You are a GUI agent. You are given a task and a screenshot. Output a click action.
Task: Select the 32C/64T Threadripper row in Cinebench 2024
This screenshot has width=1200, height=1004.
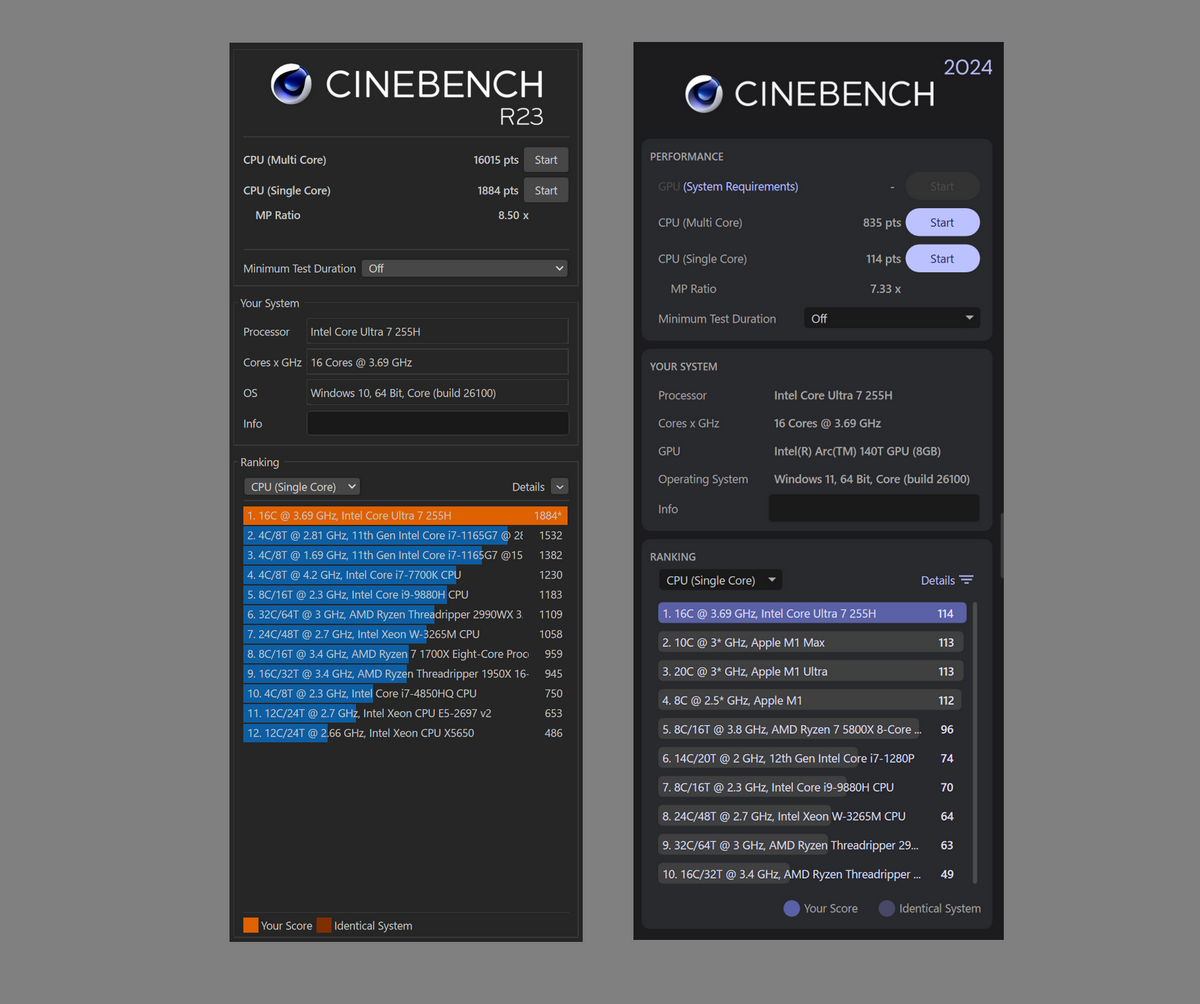(x=812, y=845)
